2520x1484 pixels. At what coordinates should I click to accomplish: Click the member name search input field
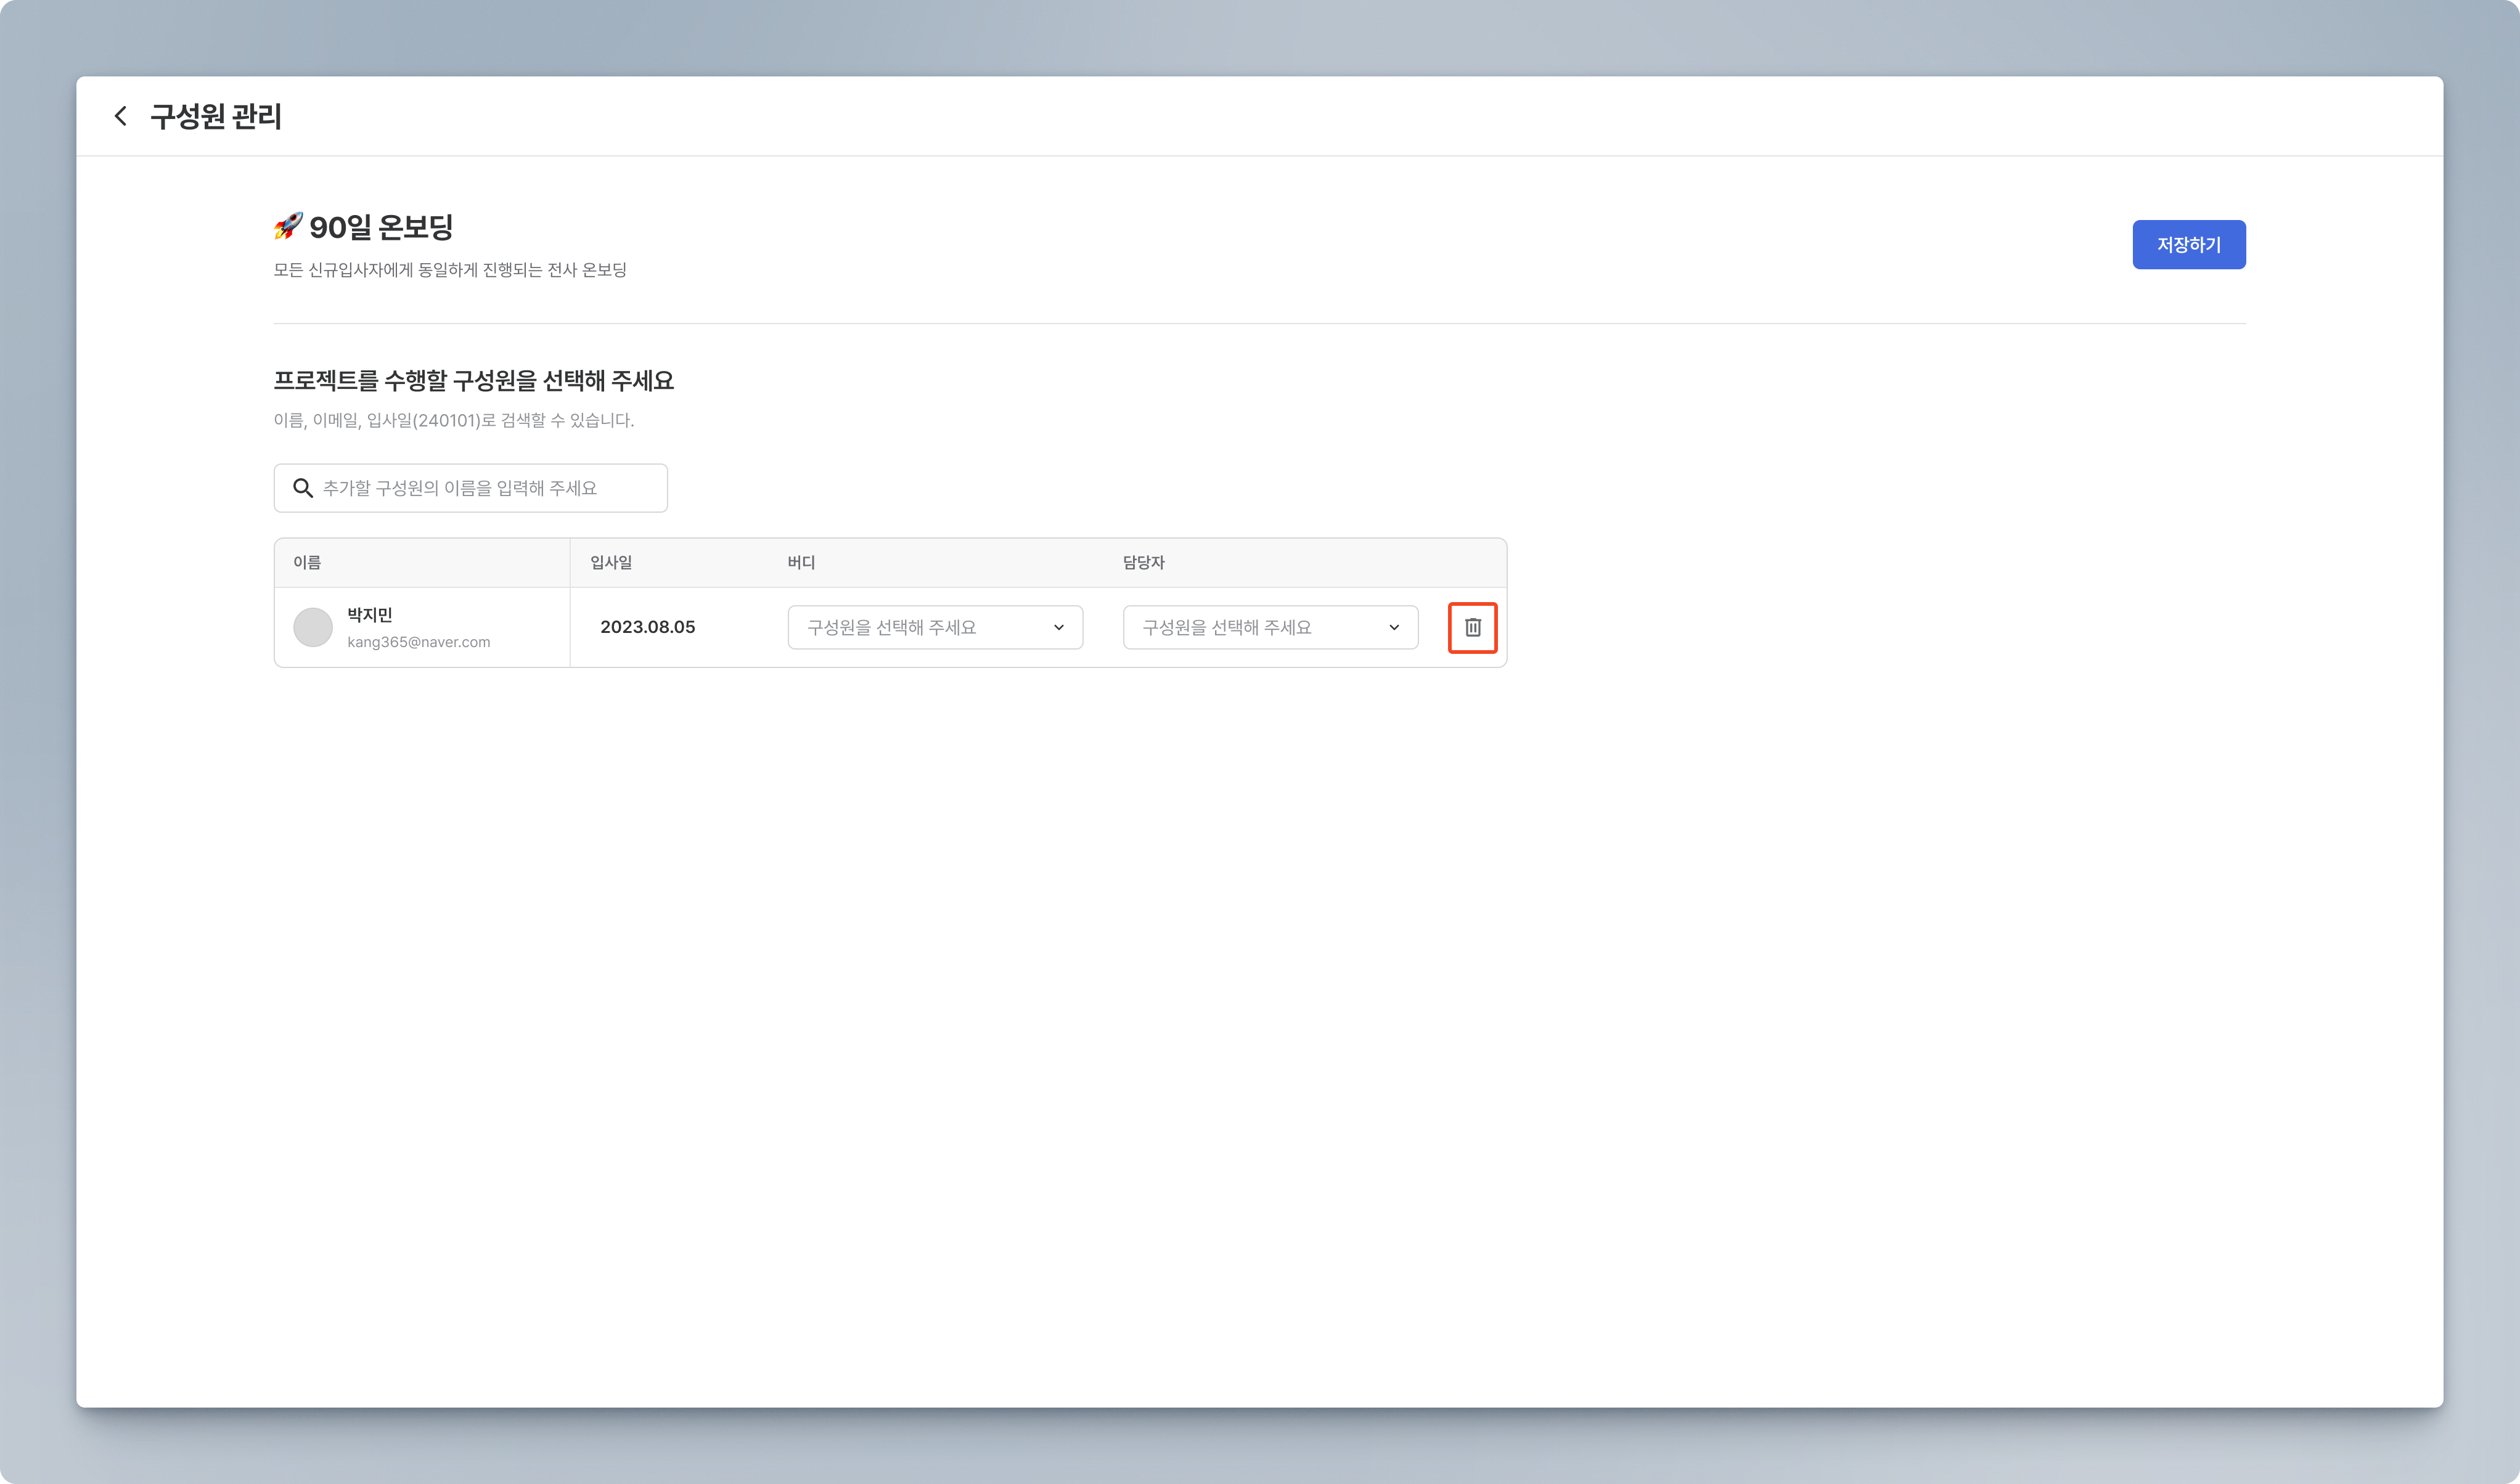pyautogui.click(x=480, y=488)
